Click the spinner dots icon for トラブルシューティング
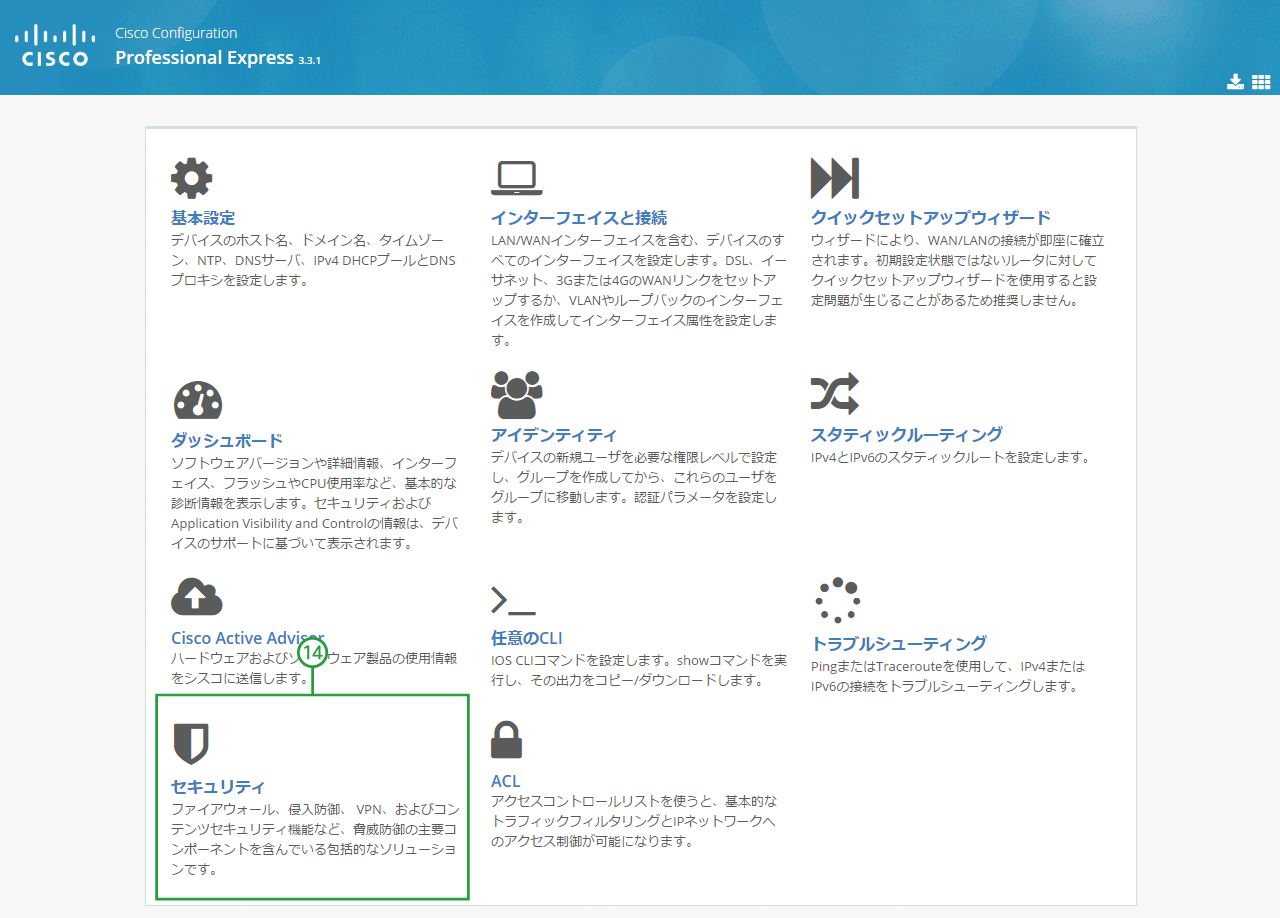 tap(837, 601)
